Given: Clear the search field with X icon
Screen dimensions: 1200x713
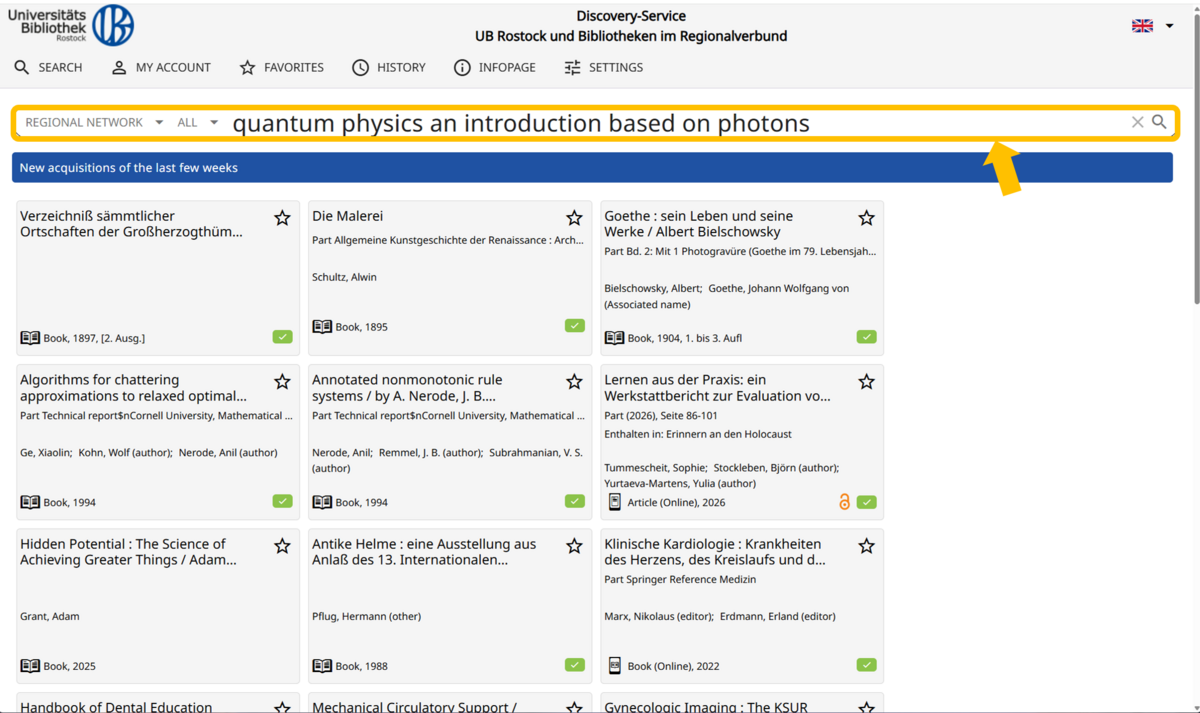Looking at the screenshot, I should tap(1137, 122).
